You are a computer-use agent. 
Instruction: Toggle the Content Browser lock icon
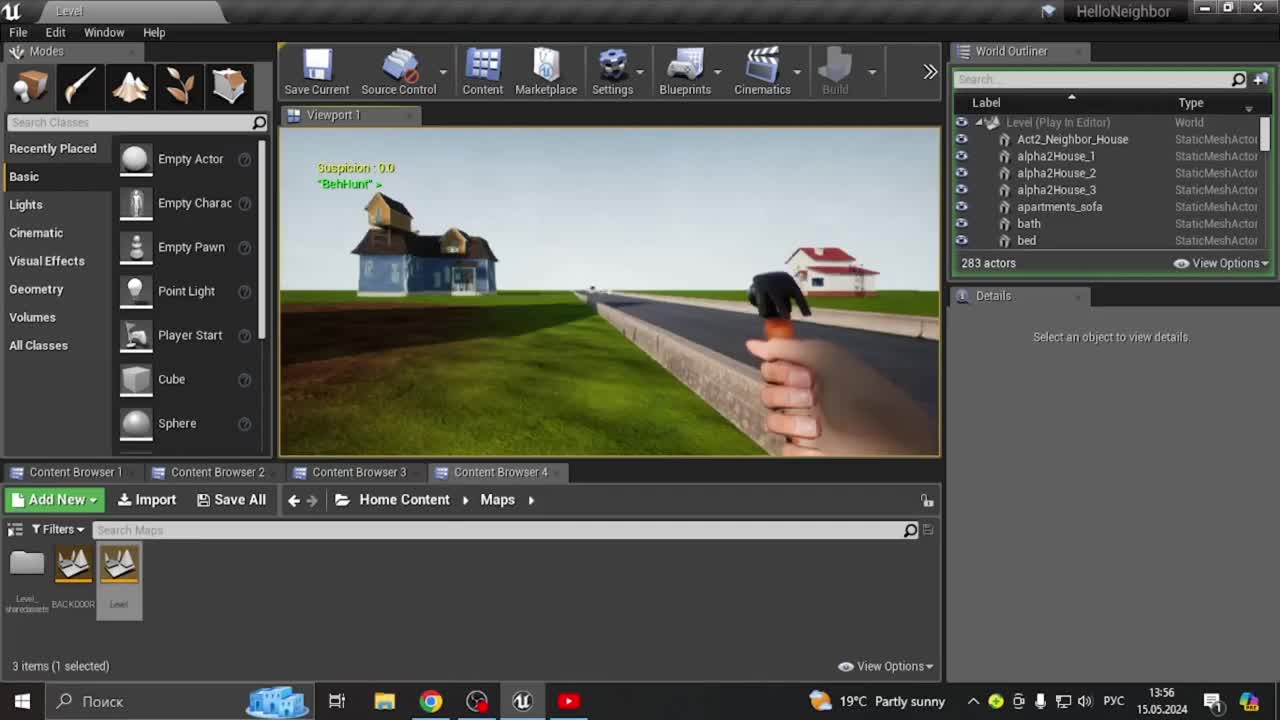click(927, 500)
